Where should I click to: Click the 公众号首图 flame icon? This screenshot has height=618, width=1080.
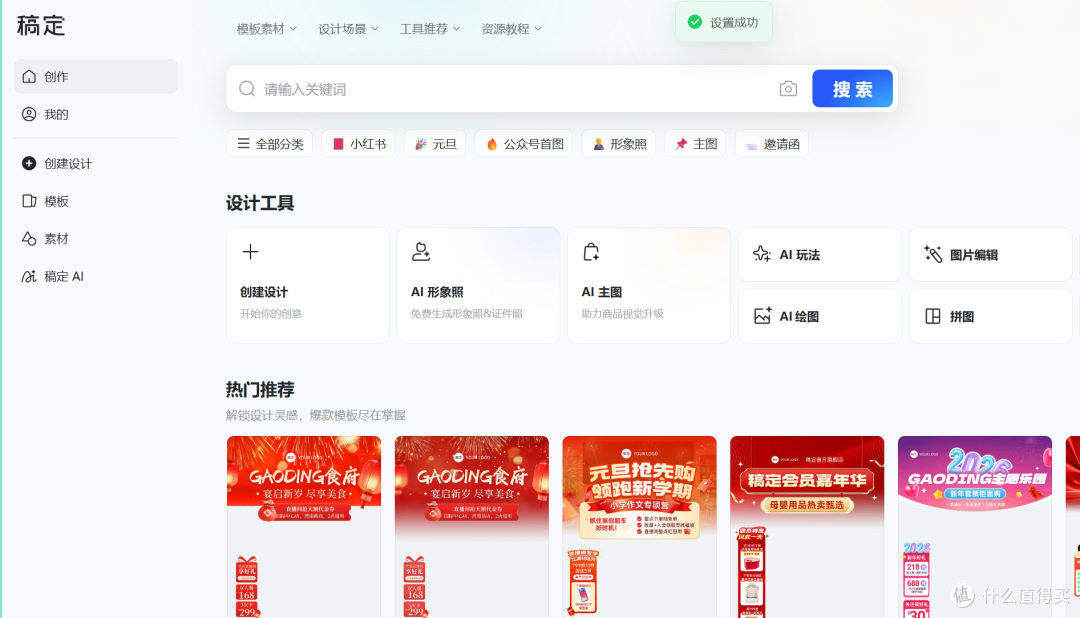(x=492, y=144)
